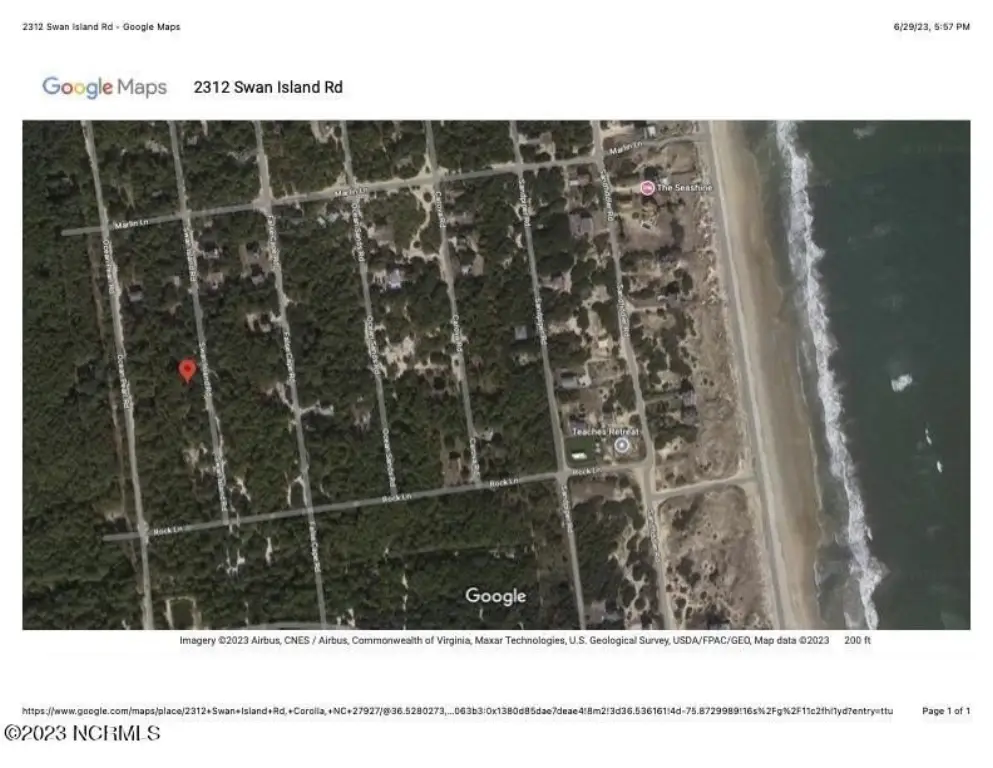Open The Seashine place label
Viewport: 993px width, 768px height.
[684, 187]
